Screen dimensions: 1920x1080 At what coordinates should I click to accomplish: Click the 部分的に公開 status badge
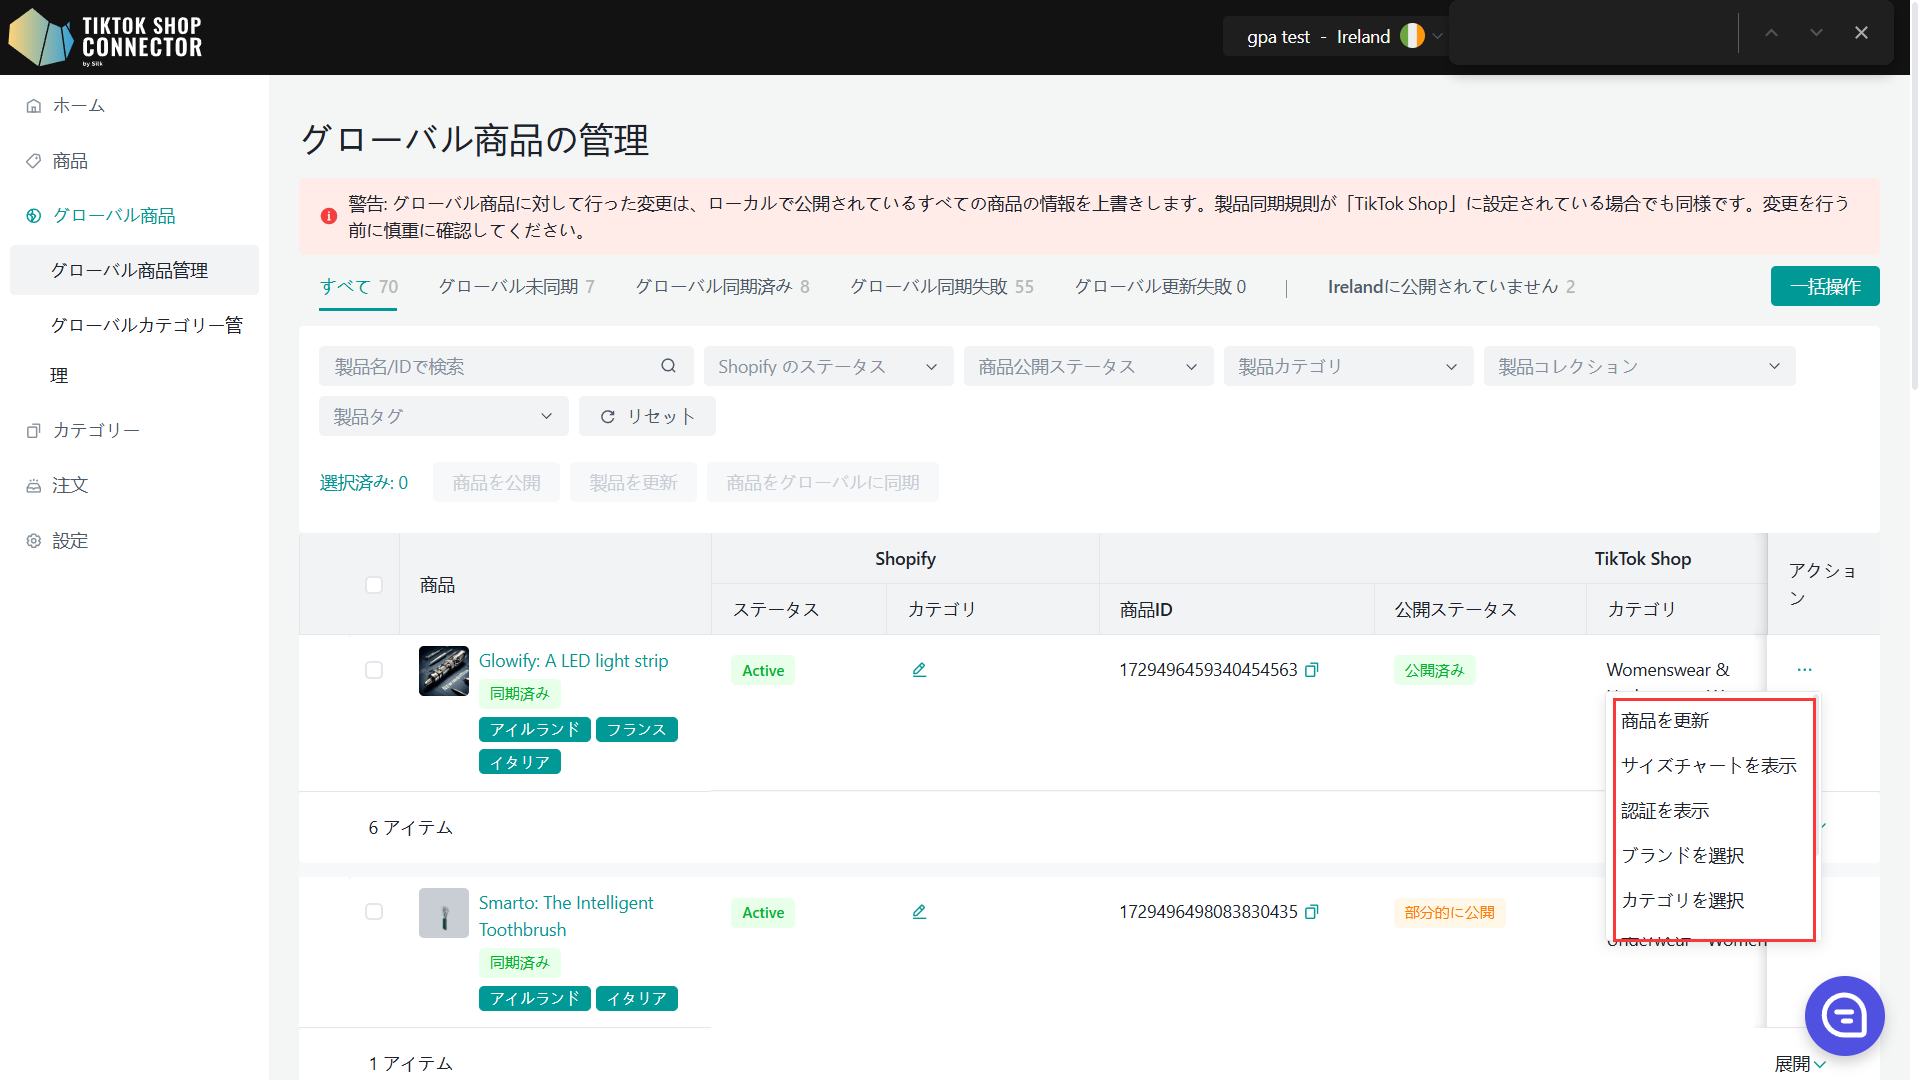point(1449,913)
